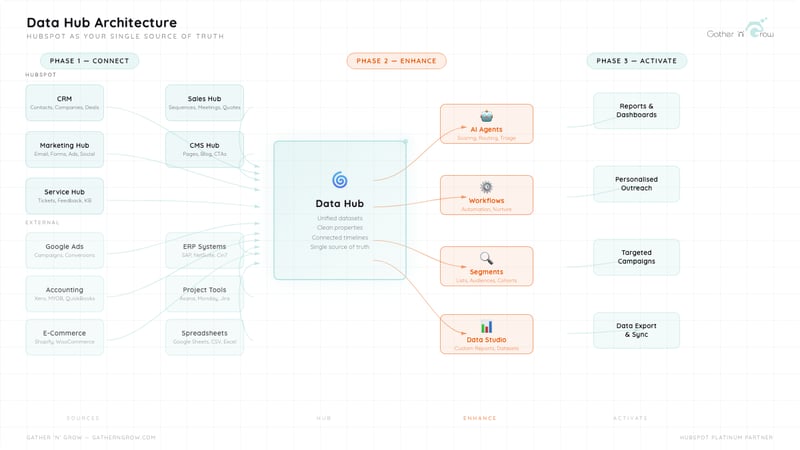Screen dimensions: 800x450
Task: Open the Marketing Hub card
Action: (x=64, y=149)
